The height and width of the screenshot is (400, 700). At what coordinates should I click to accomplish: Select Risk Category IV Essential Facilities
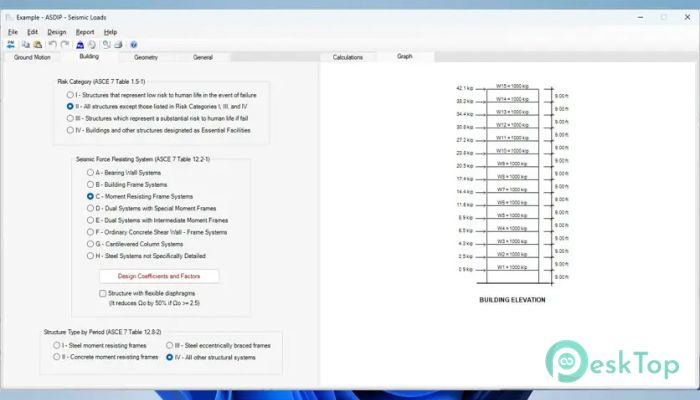(70, 129)
